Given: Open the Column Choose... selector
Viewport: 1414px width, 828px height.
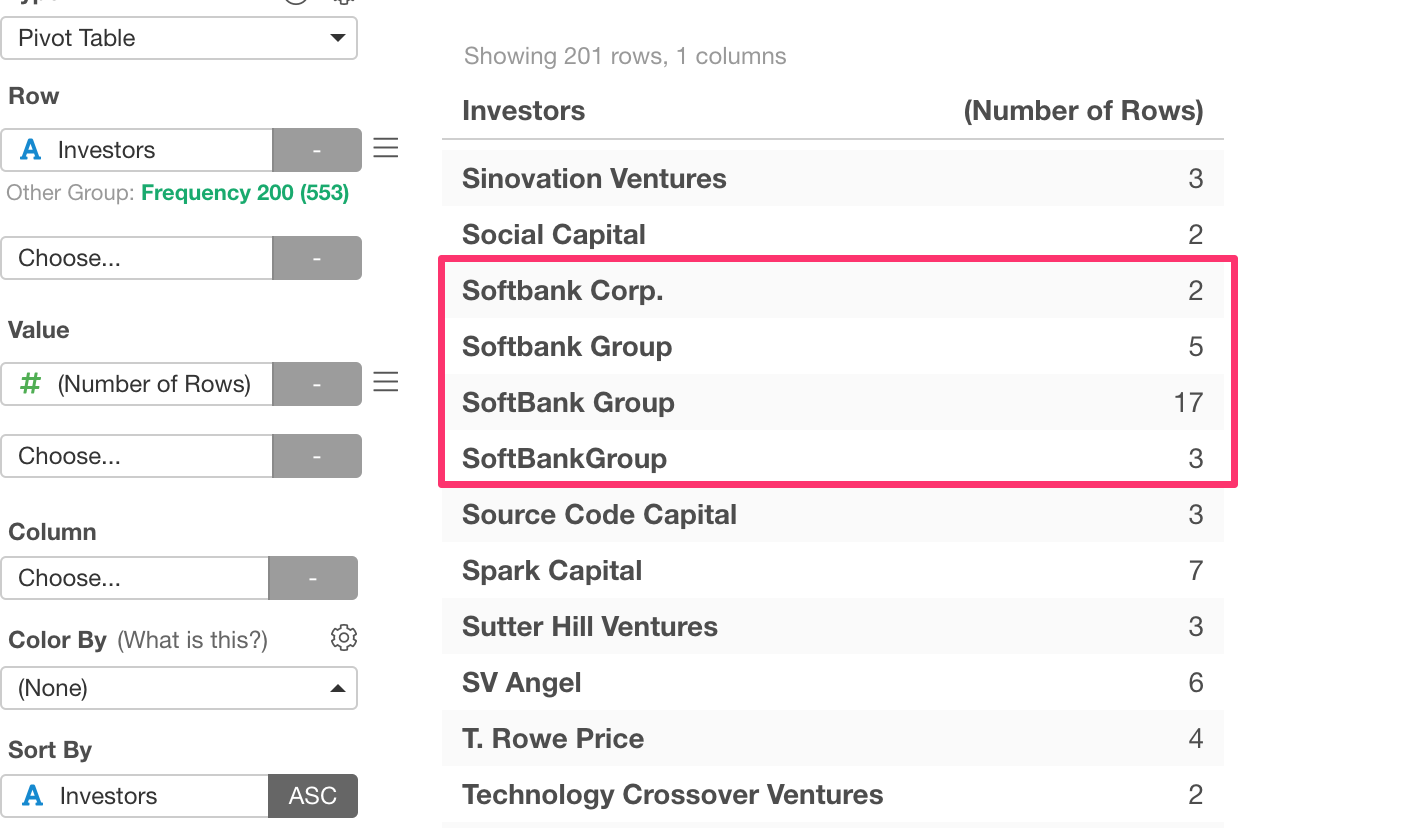Looking at the screenshot, I should click(135, 578).
